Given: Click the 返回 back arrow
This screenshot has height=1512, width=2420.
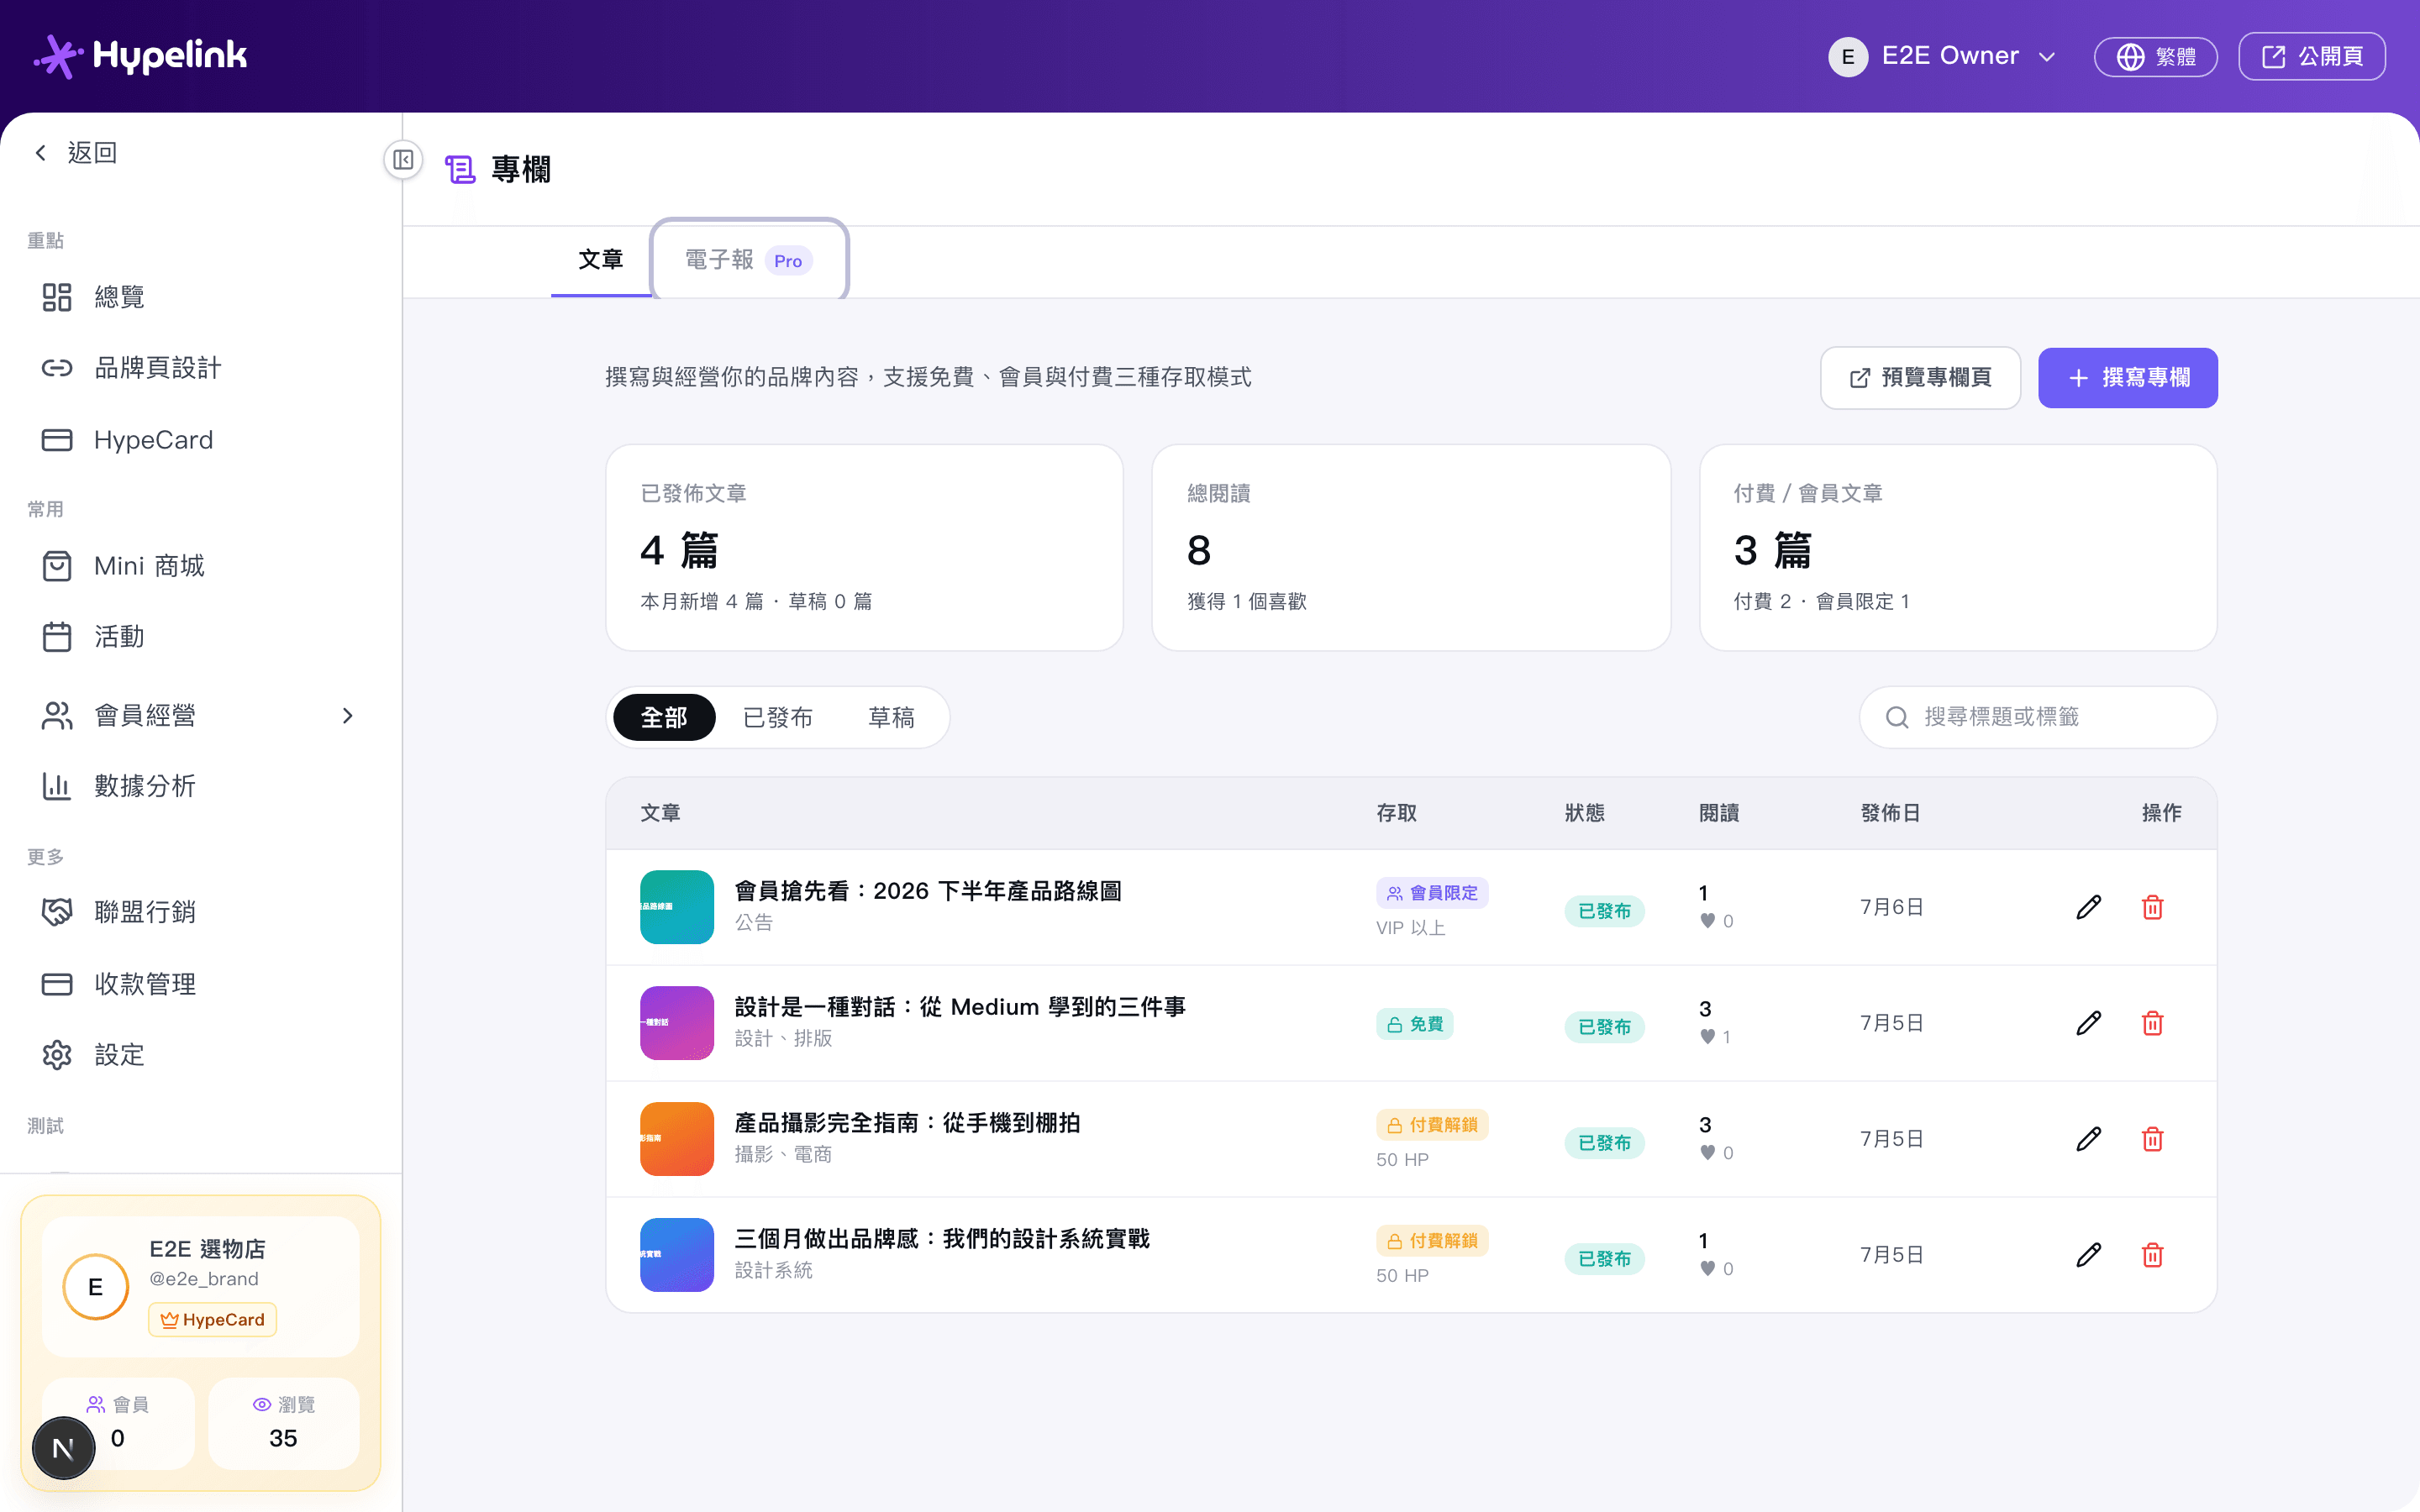Looking at the screenshot, I should pos(41,153).
